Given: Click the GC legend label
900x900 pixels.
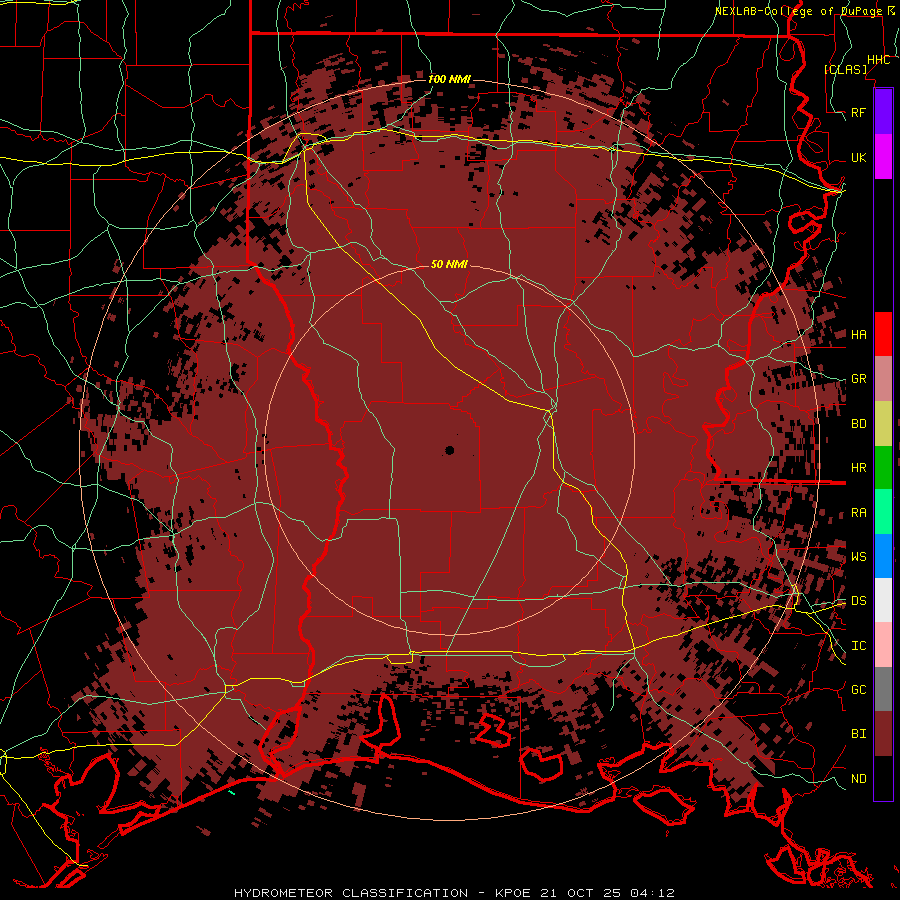Looking at the screenshot, I should 859,690.
